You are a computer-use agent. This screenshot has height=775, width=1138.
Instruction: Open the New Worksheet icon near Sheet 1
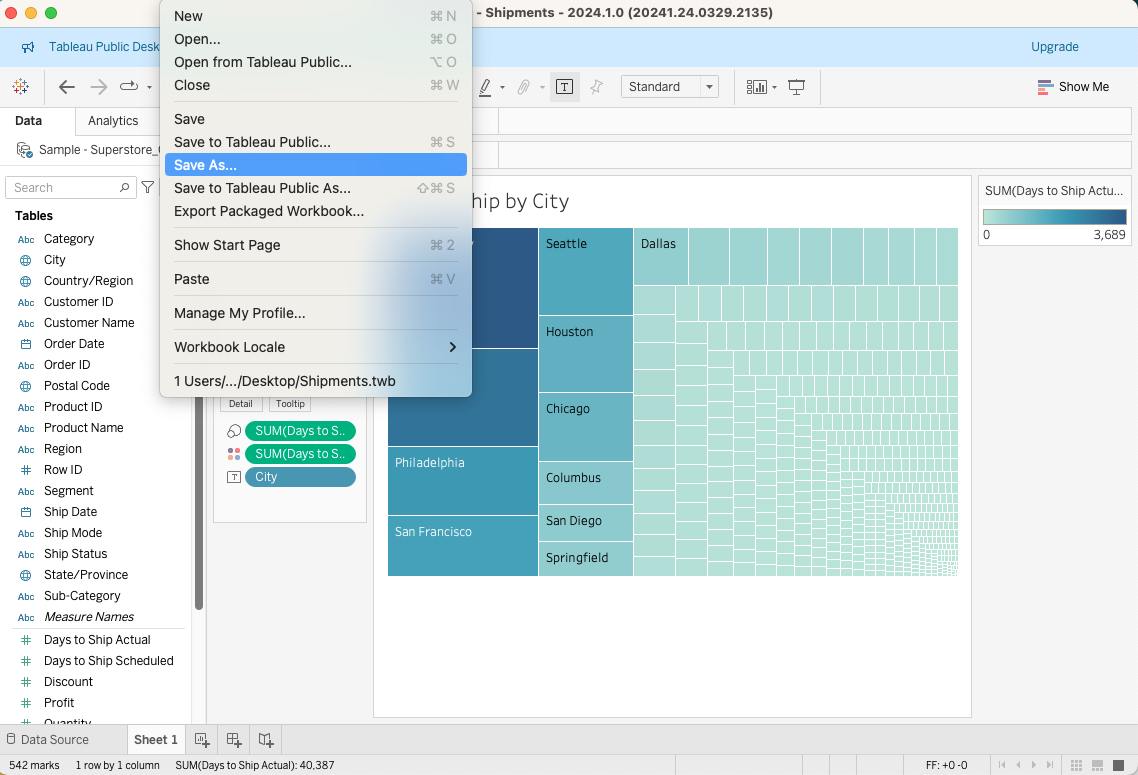(202, 739)
